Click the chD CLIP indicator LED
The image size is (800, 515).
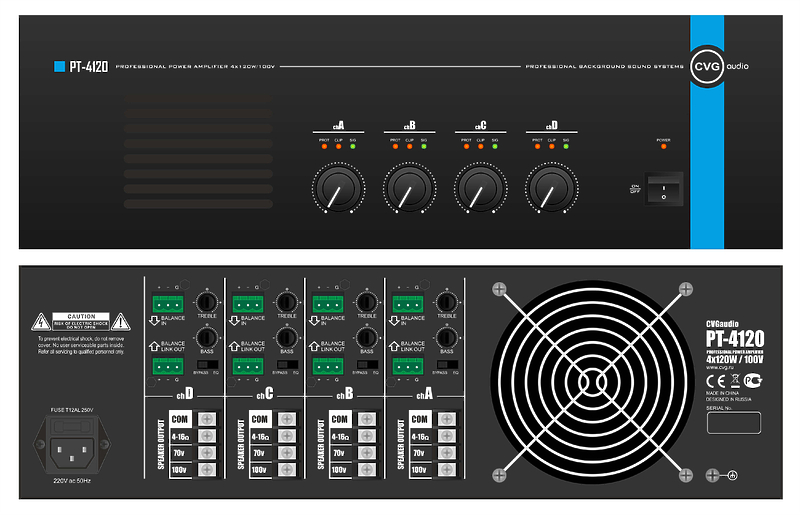[551, 146]
